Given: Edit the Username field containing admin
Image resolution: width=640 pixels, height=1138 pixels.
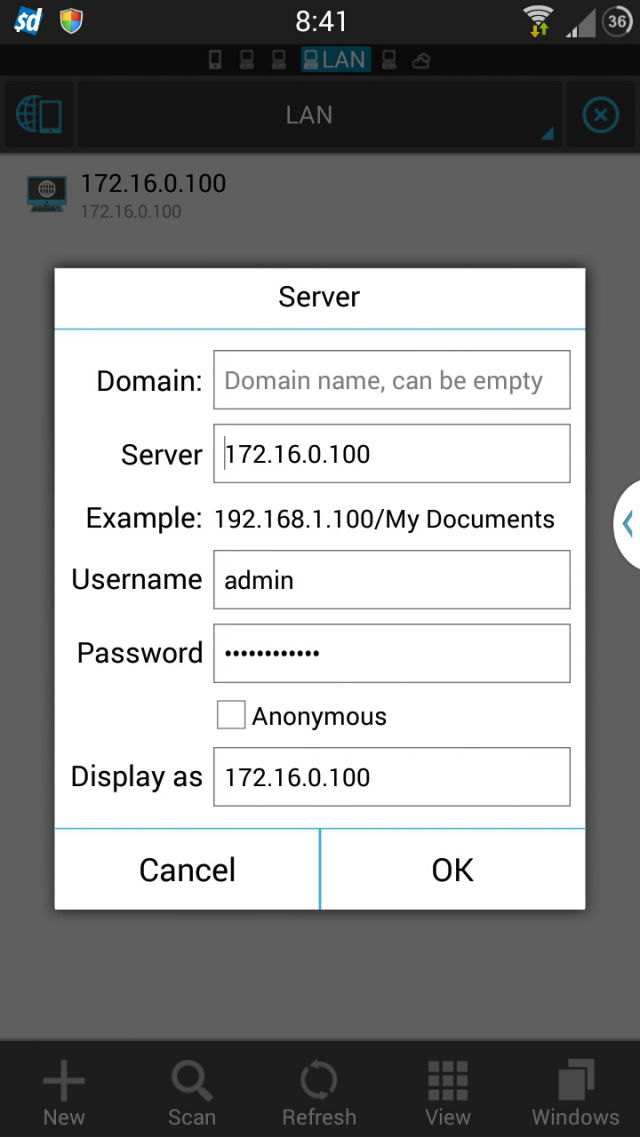Looking at the screenshot, I should (392, 579).
